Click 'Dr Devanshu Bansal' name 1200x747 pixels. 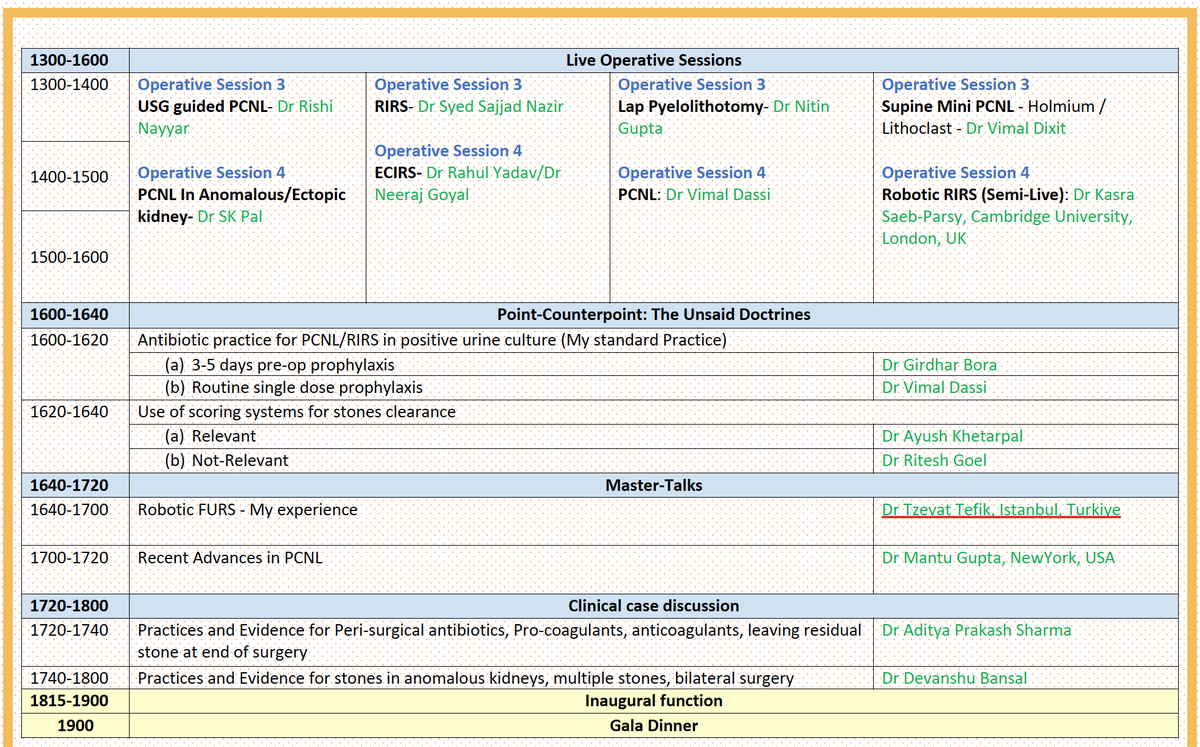coord(954,678)
